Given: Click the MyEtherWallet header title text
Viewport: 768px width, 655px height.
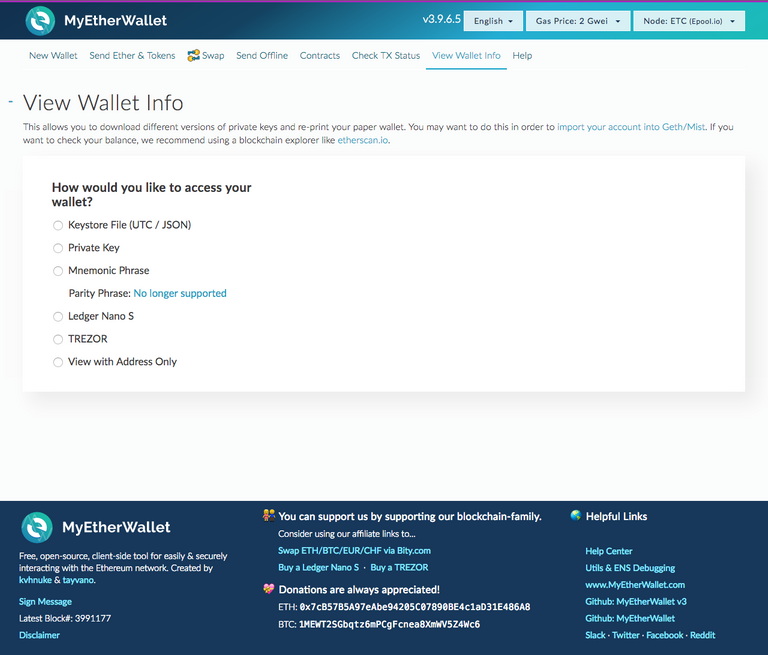Looking at the screenshot, I should click(116, 21).
